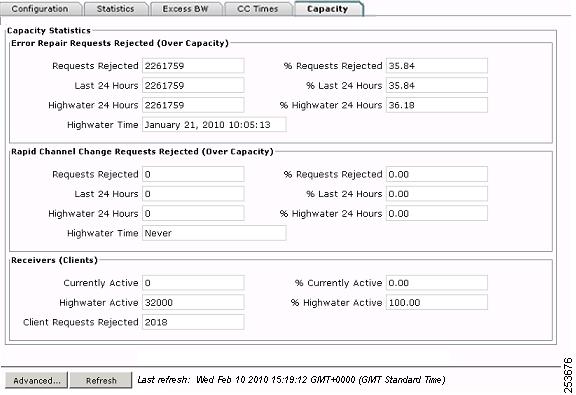Click the Client Requests Rejected field

coord(193,322)
